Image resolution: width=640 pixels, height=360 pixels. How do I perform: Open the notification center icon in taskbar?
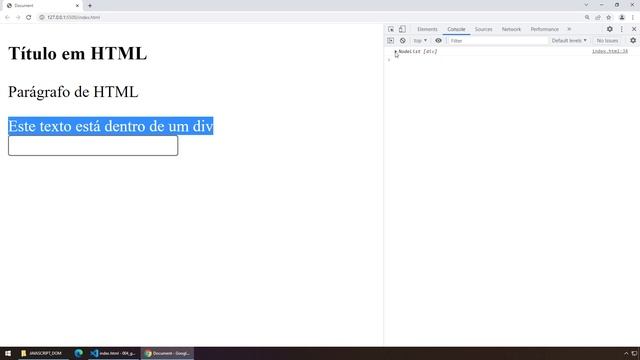tap(635, 353)
